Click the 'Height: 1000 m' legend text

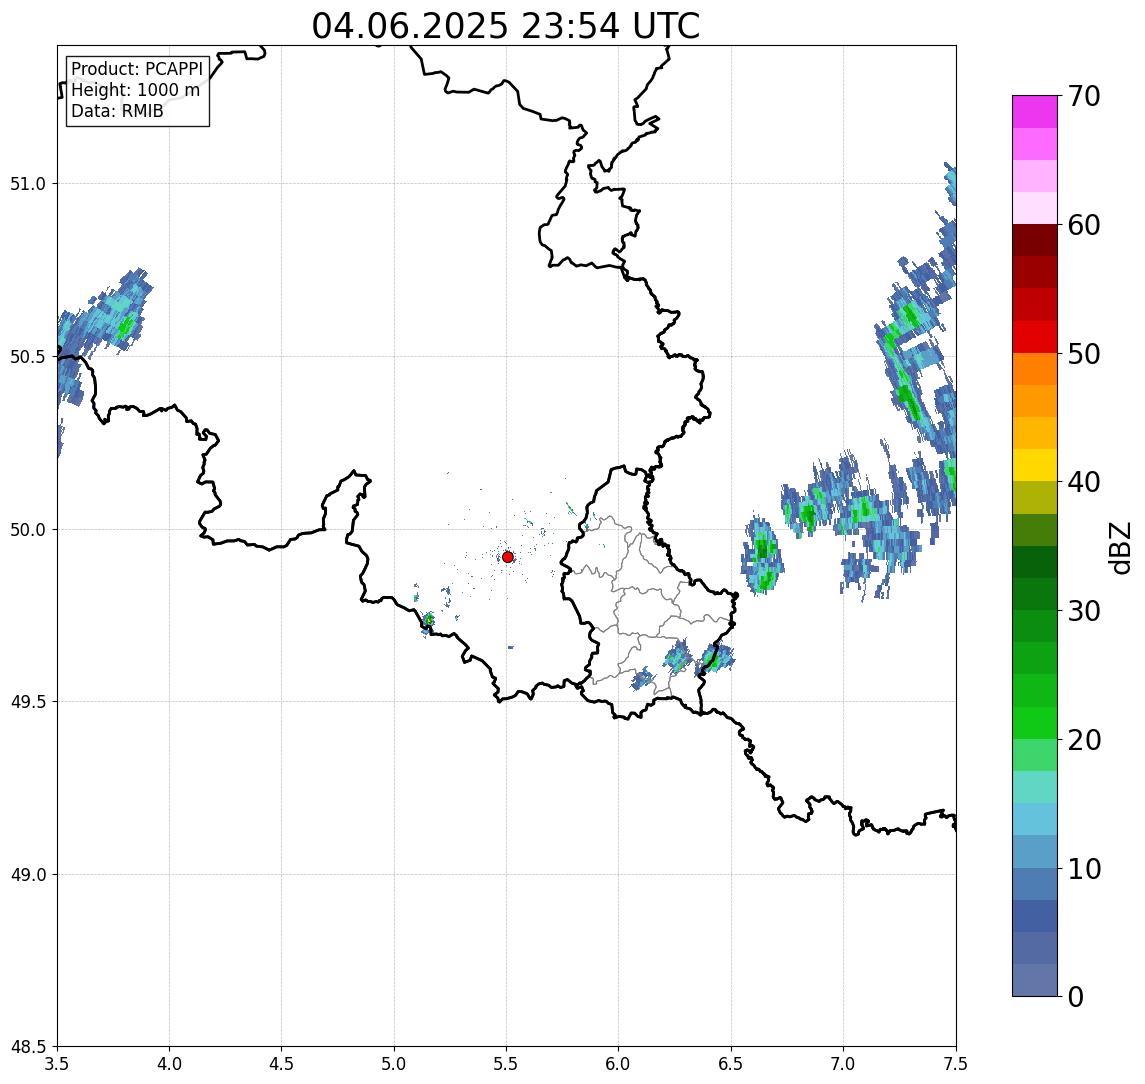135,90
